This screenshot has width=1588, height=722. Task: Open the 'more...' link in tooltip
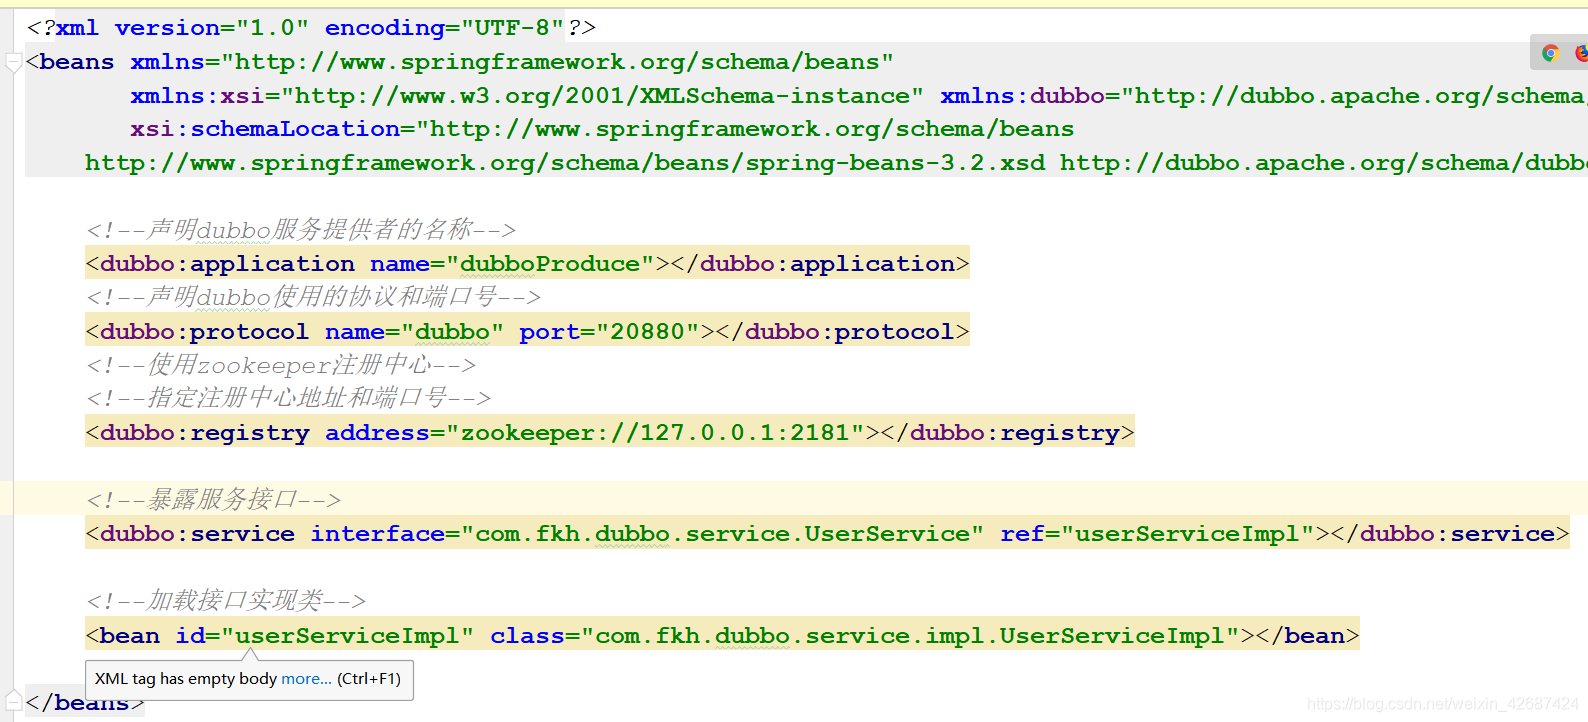click(306, 679)
